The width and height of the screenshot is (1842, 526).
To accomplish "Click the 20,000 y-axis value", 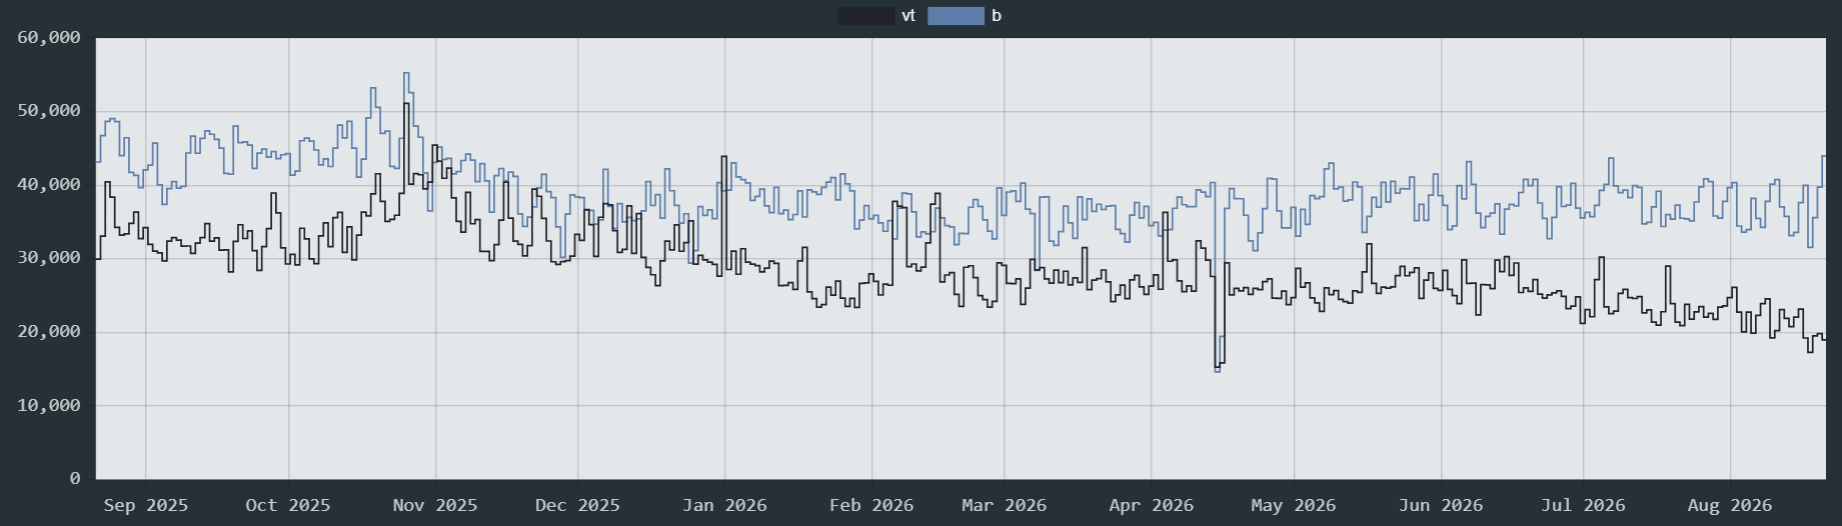I will 49,332.
